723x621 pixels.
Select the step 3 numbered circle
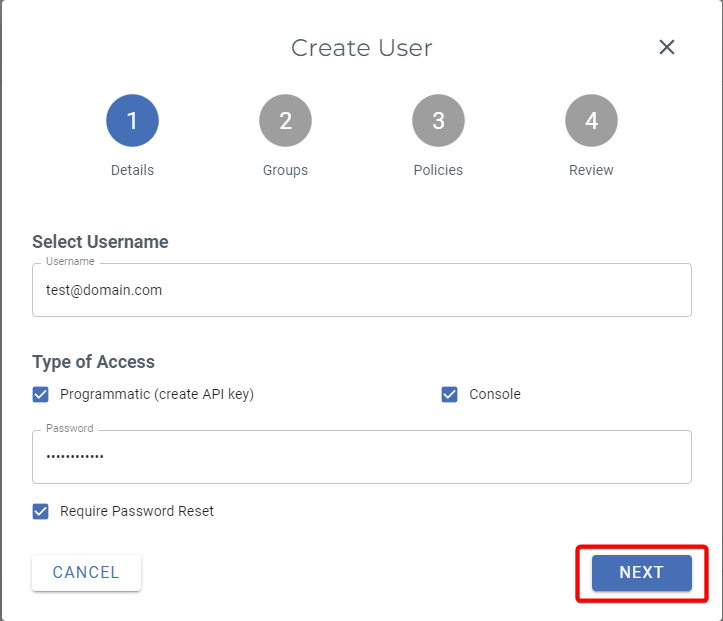438,121
